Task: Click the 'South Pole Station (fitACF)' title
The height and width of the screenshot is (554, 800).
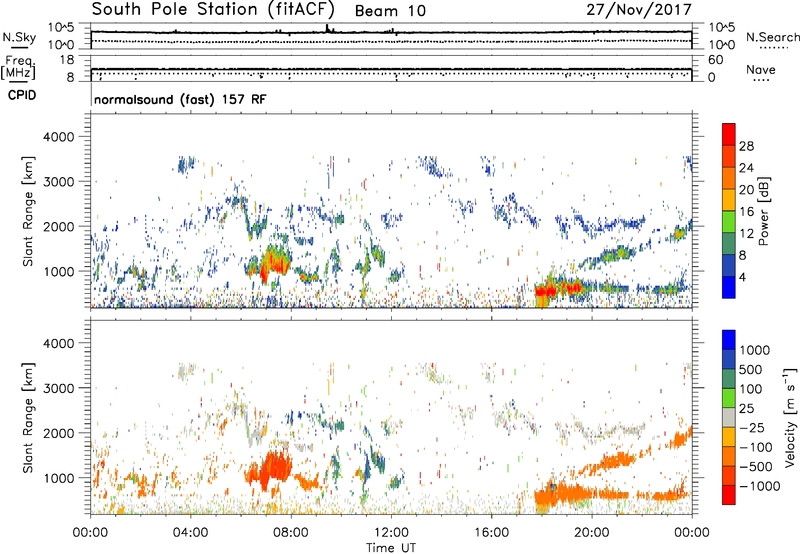Action: [x=213, y=9]
